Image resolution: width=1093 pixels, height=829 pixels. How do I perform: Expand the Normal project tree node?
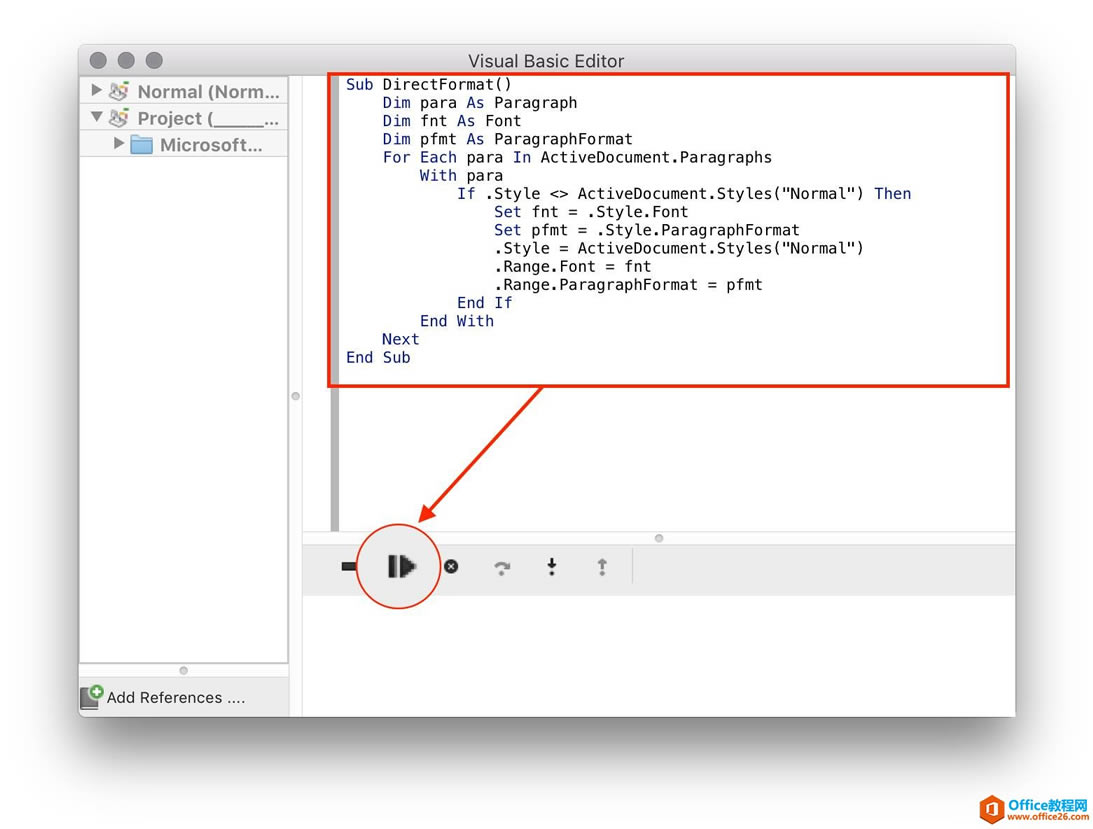coord(97,90)
